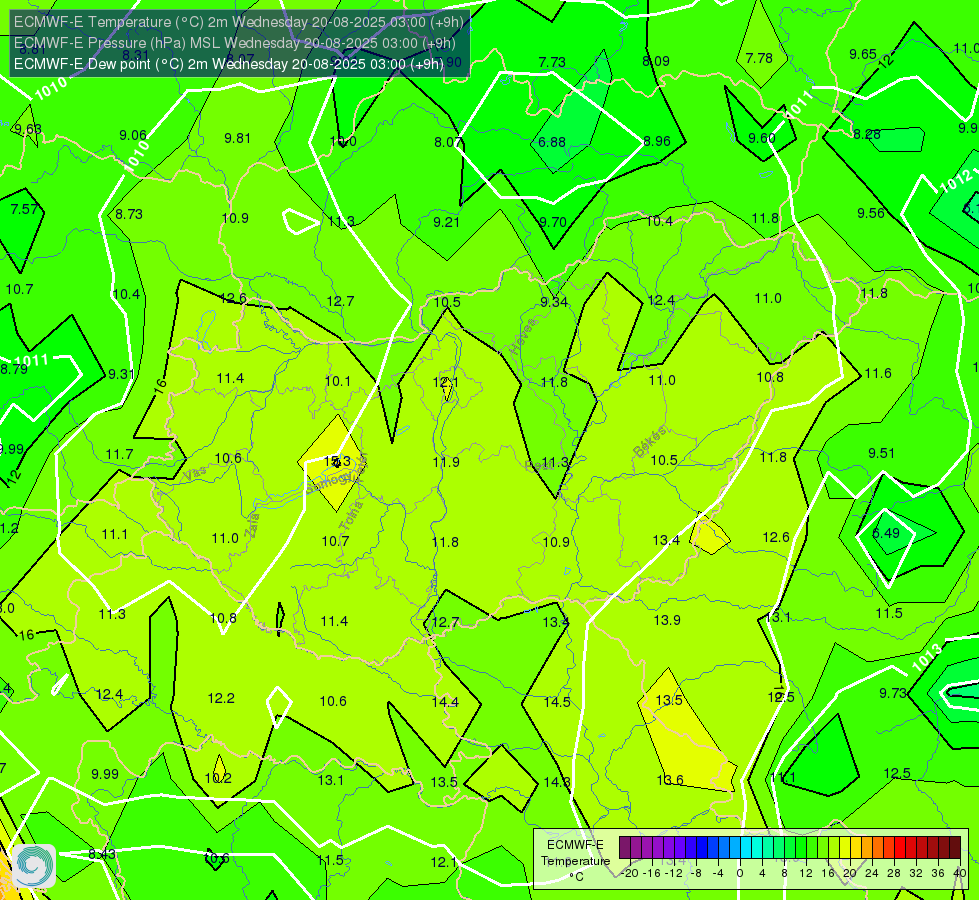979x900 pixels.
Task: Click the 13.6 value on the map
Action: point(670,780)
